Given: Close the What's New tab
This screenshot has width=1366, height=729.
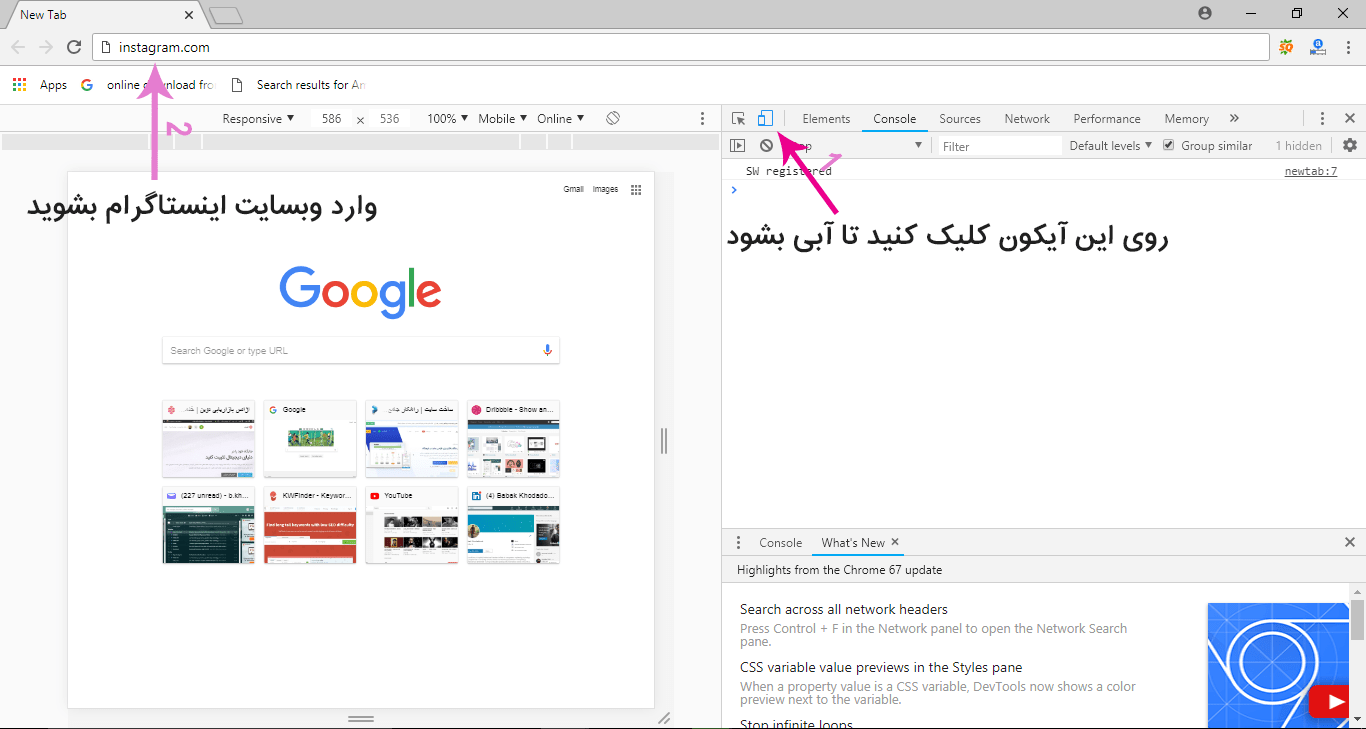Looking at the screenshot, I should click(x=896, y=542).
